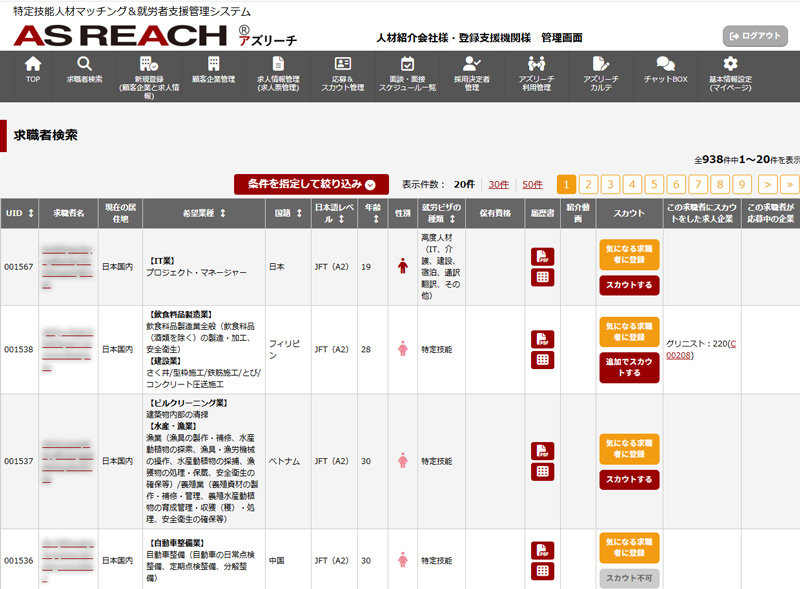Click AS REACH logo
Image resolution: width=800 pixels, height=589 pixels.
tap(120, 35)
